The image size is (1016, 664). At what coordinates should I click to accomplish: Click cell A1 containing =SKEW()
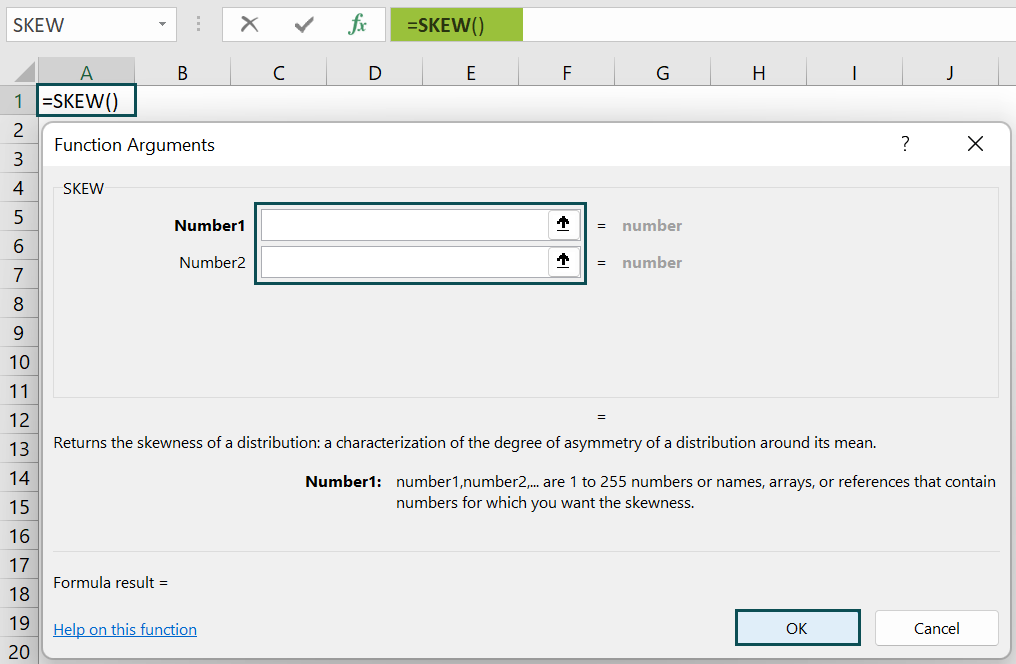[x=86, y=101]
